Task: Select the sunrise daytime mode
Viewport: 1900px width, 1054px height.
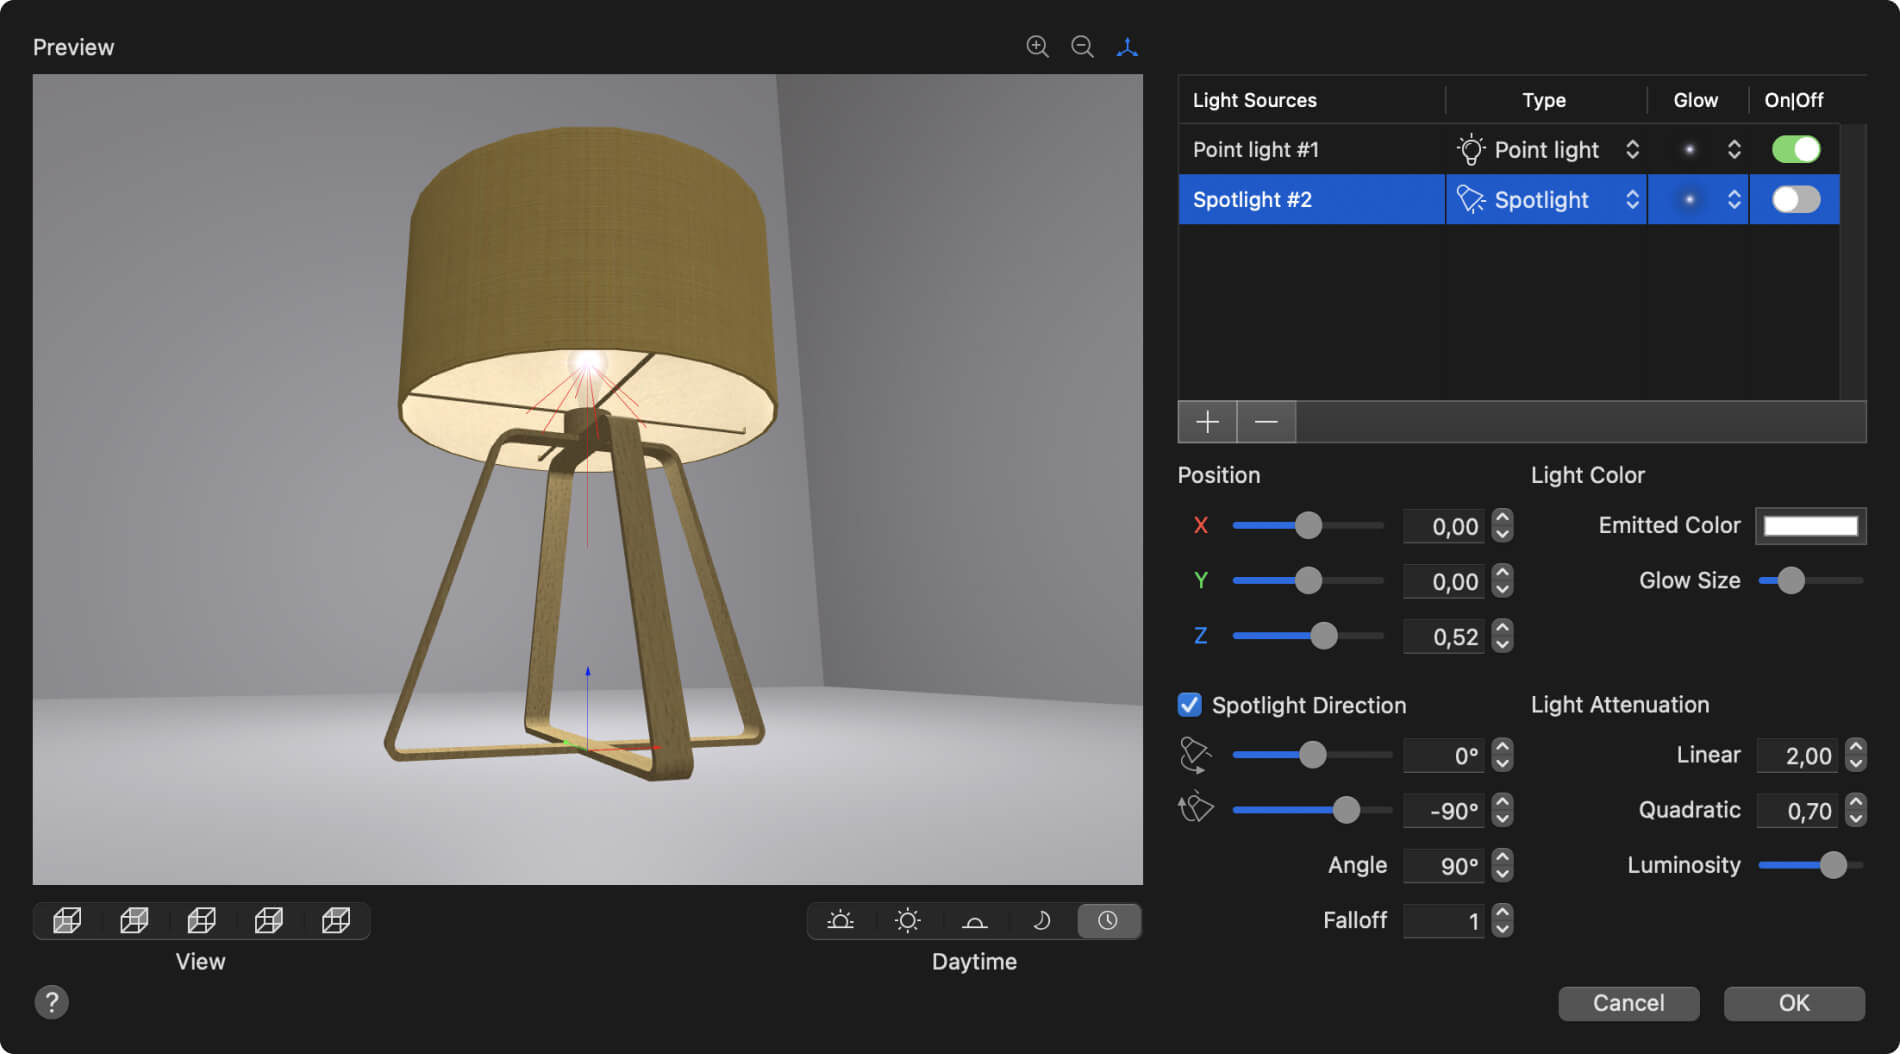Action: (x=841, y=920)
